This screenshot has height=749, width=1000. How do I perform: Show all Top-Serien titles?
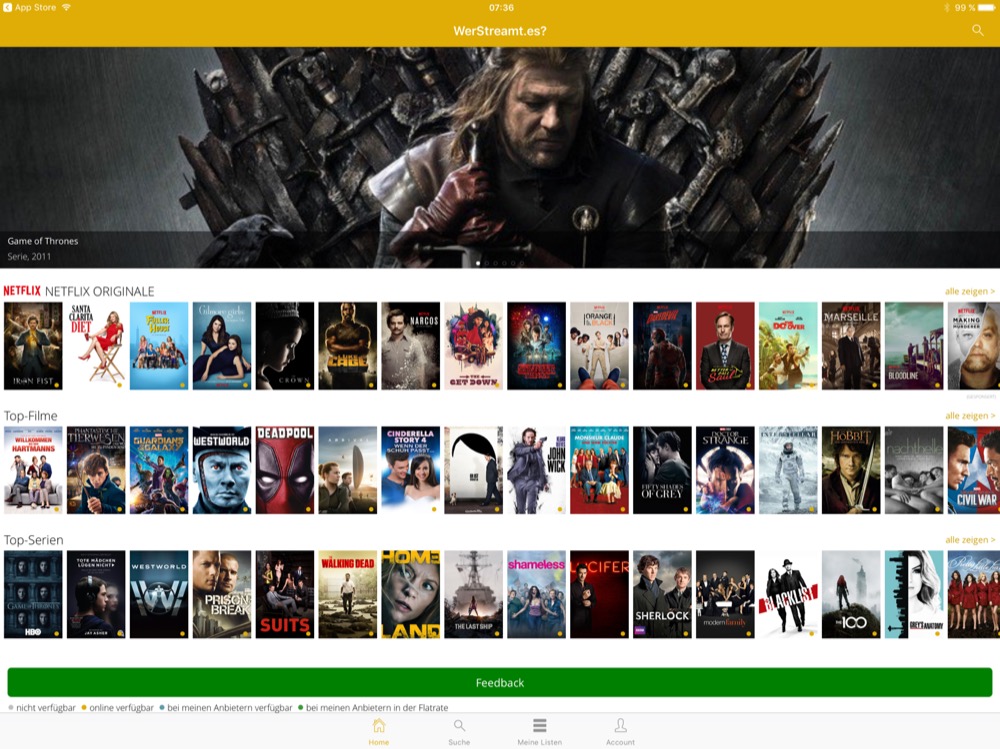pyautogui.click(x=969, y=540)
